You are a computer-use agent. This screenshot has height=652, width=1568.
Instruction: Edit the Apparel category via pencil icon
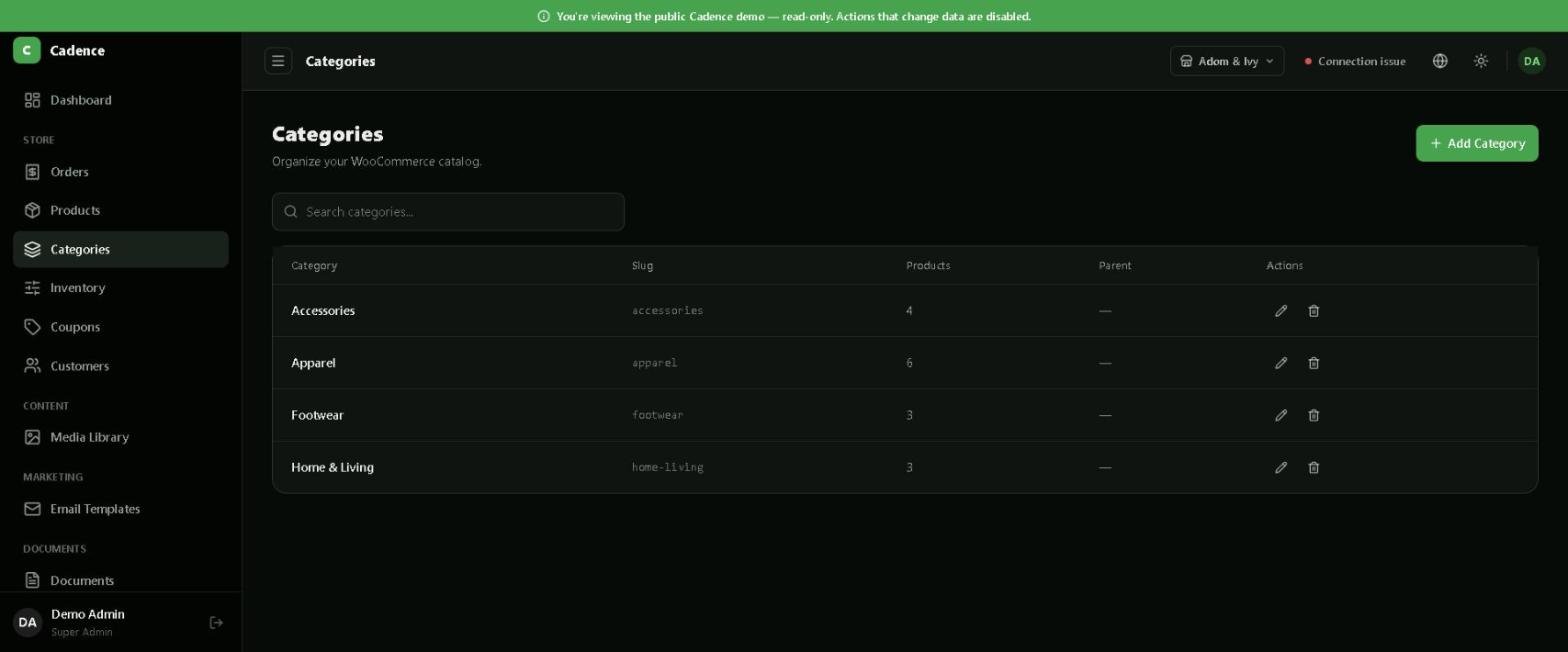[1280, 363]
